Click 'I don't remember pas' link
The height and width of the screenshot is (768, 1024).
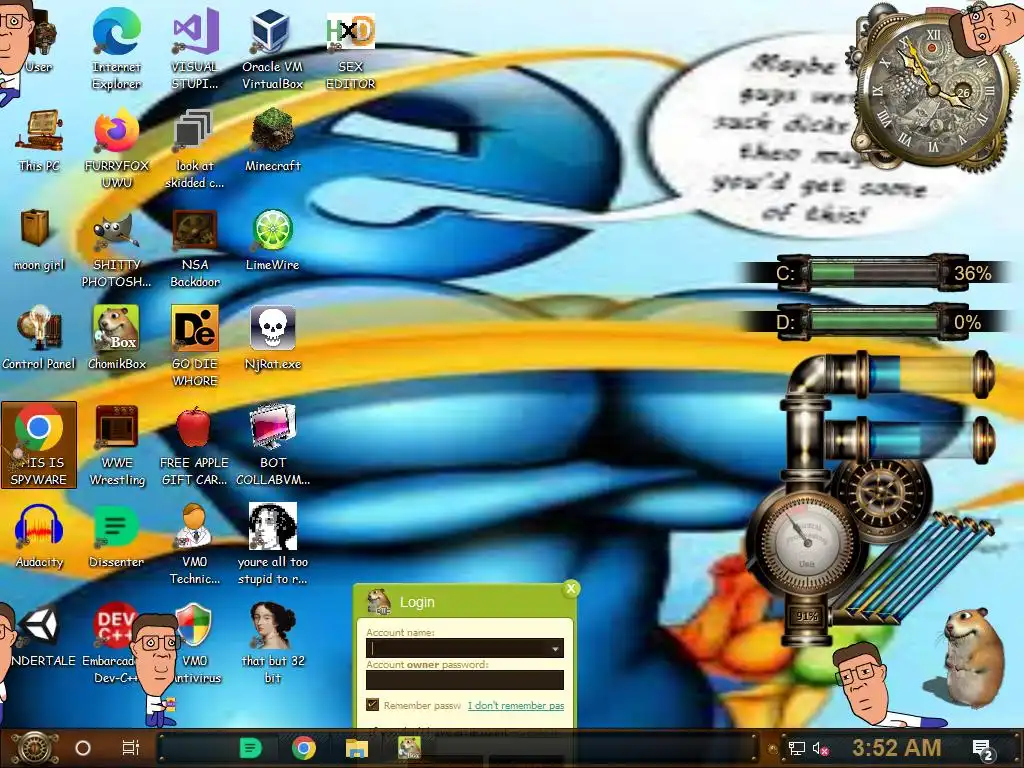(516, 705)
